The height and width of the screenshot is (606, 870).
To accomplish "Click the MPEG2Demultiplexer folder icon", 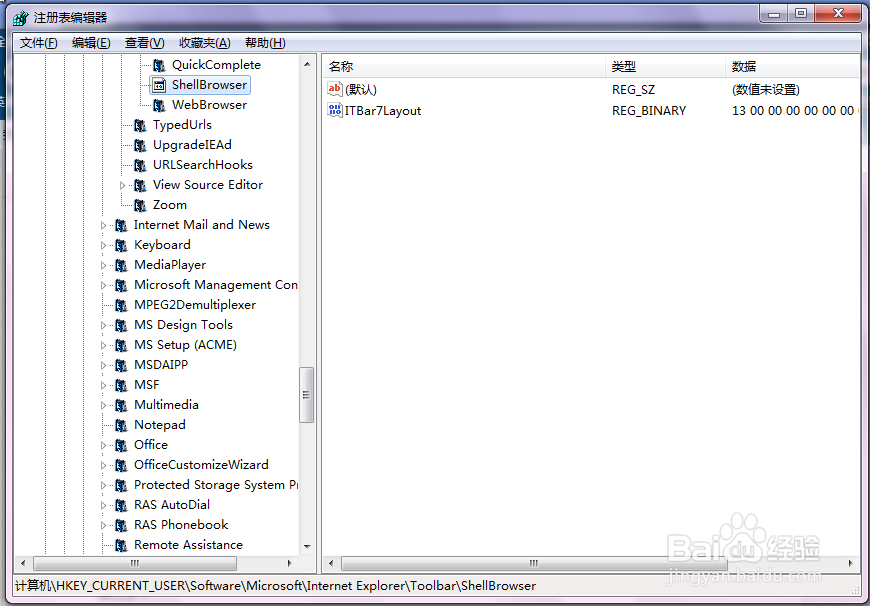I will click(122, 305).
